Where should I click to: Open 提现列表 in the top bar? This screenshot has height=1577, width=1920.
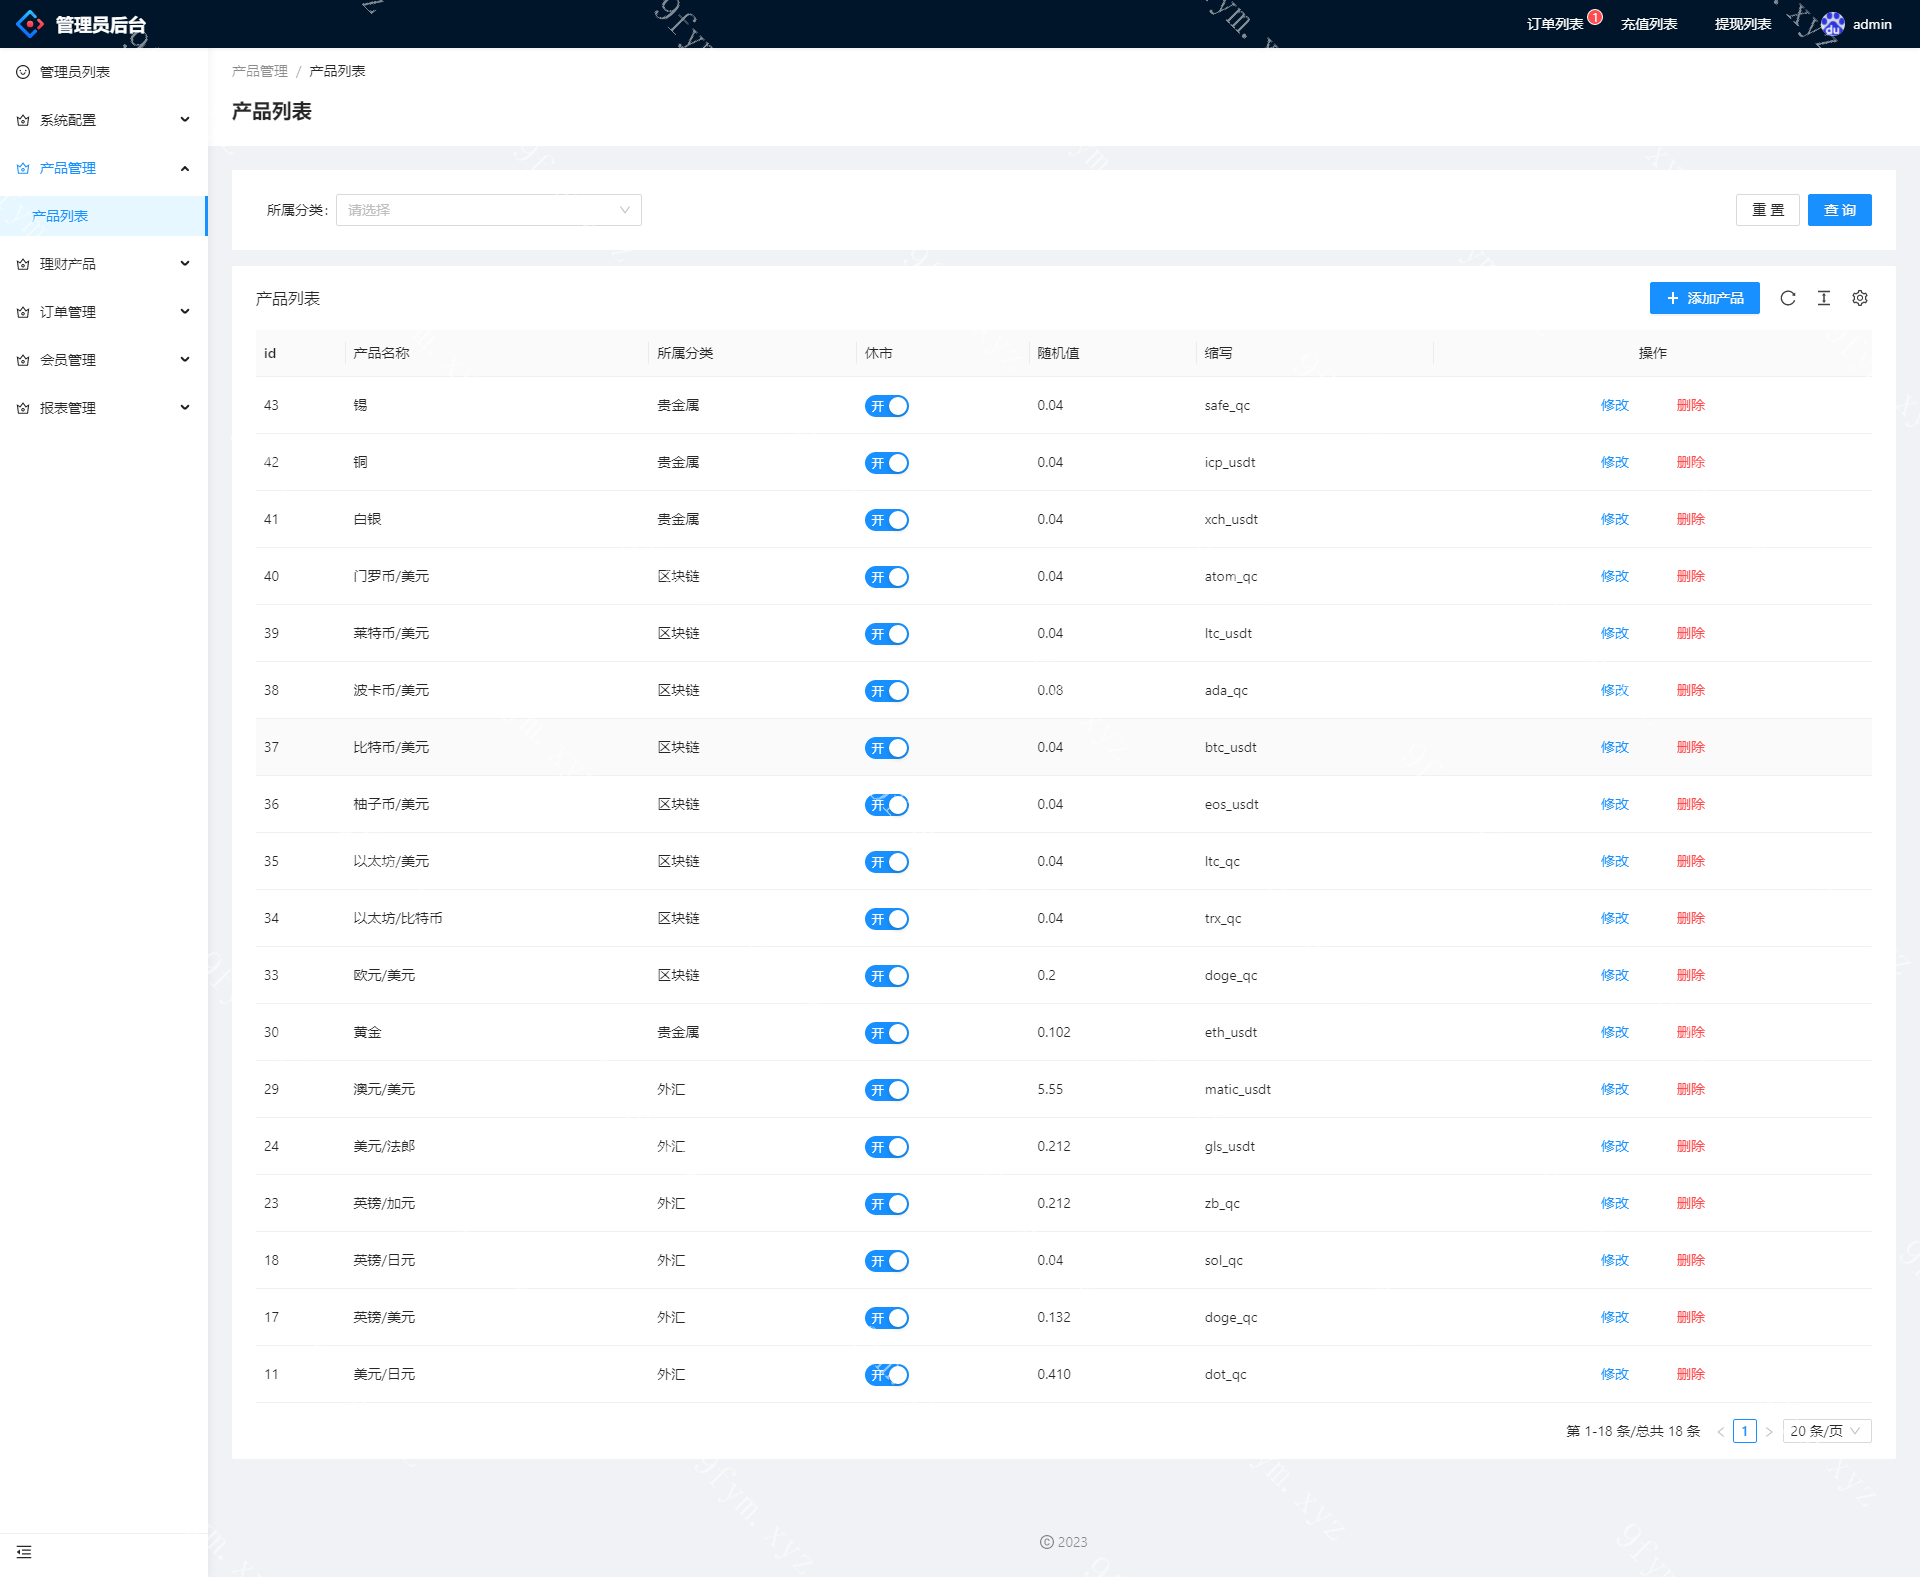(1743, 24)
